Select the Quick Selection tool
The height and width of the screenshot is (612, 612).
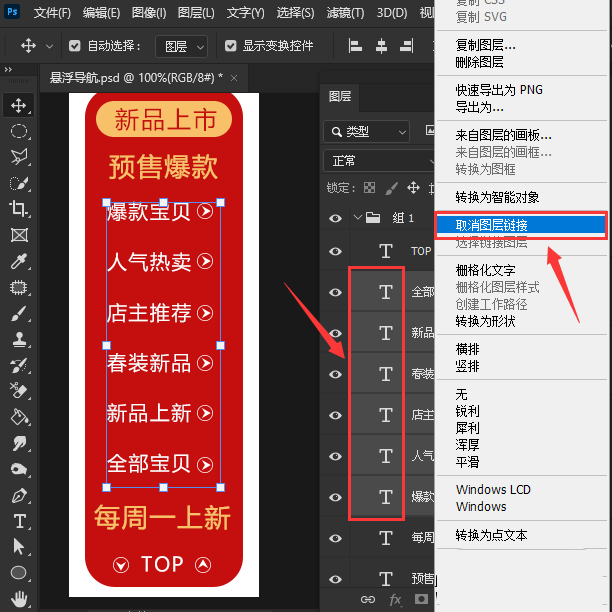(18, 183)
